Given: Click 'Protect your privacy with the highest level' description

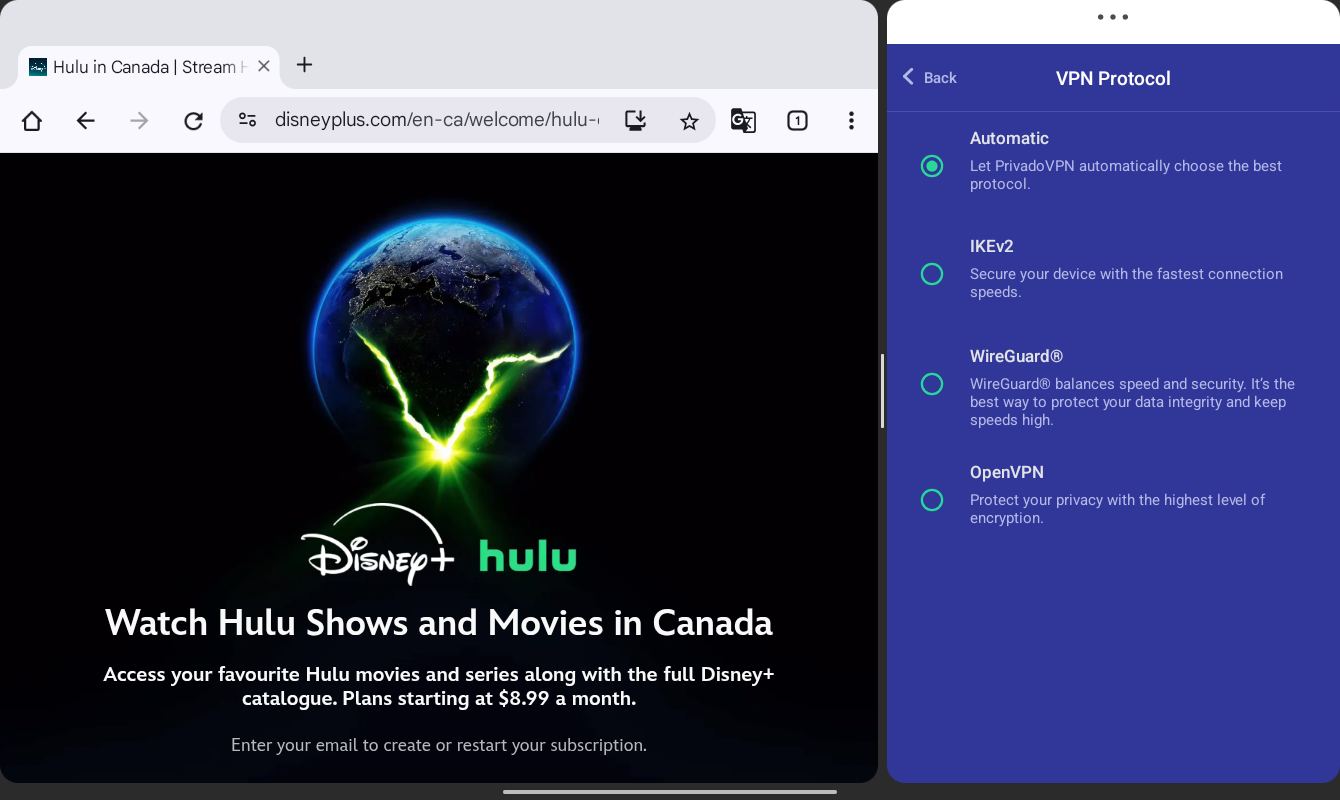Looking at the screenshot, I should point(1118,509).
